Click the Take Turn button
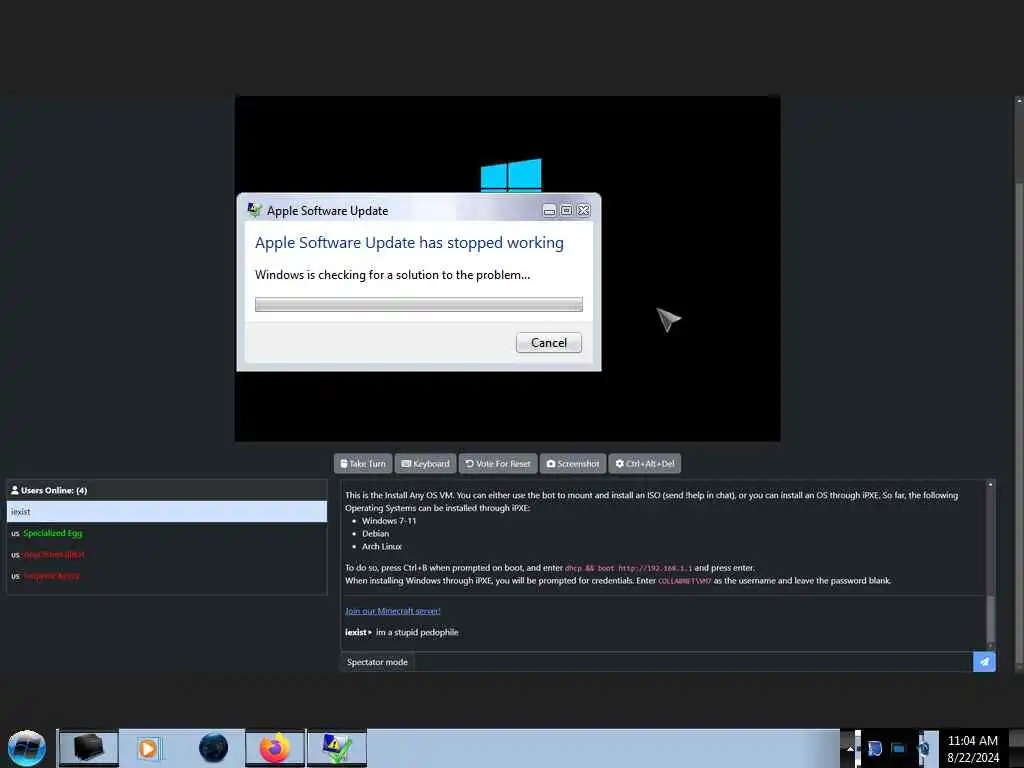This screenshot has width=1024, height=768. coord(363,464)
